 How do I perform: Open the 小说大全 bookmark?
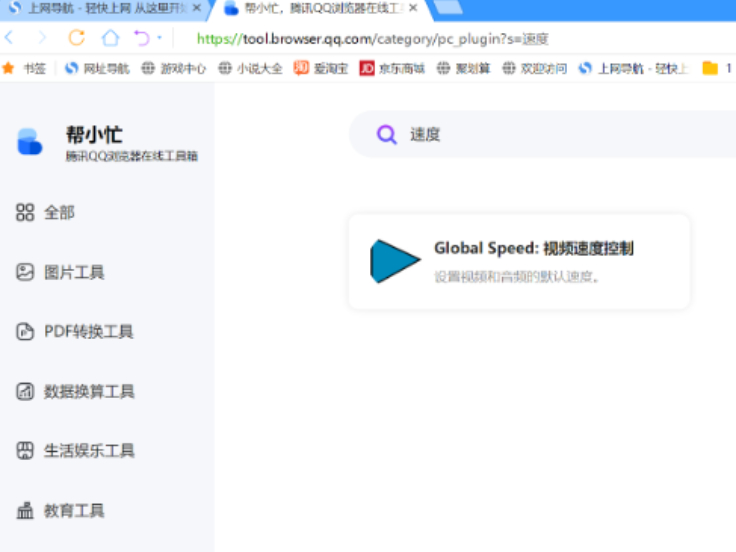click(250, 69)
